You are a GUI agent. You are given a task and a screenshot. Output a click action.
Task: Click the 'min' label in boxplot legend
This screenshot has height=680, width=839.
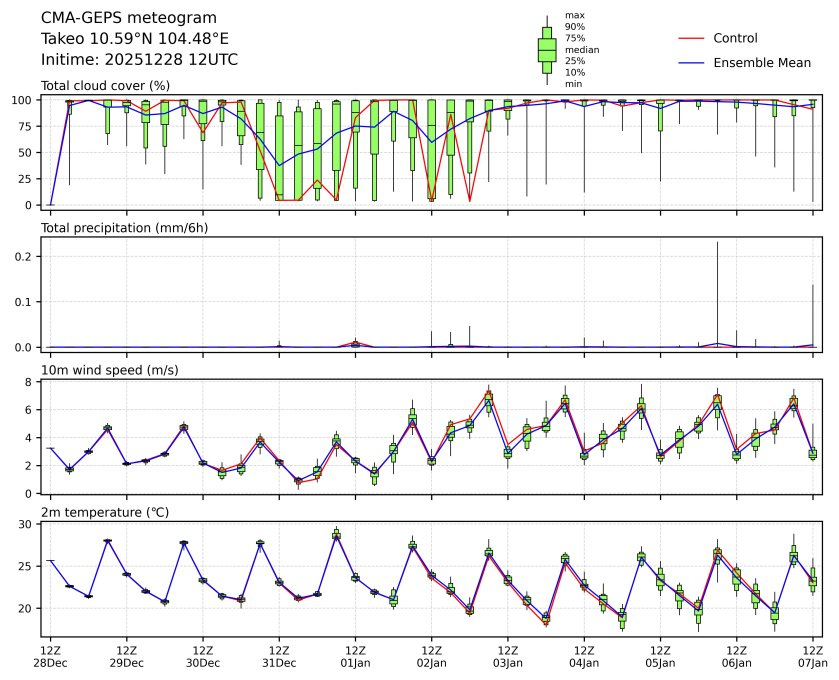[573, 84]
